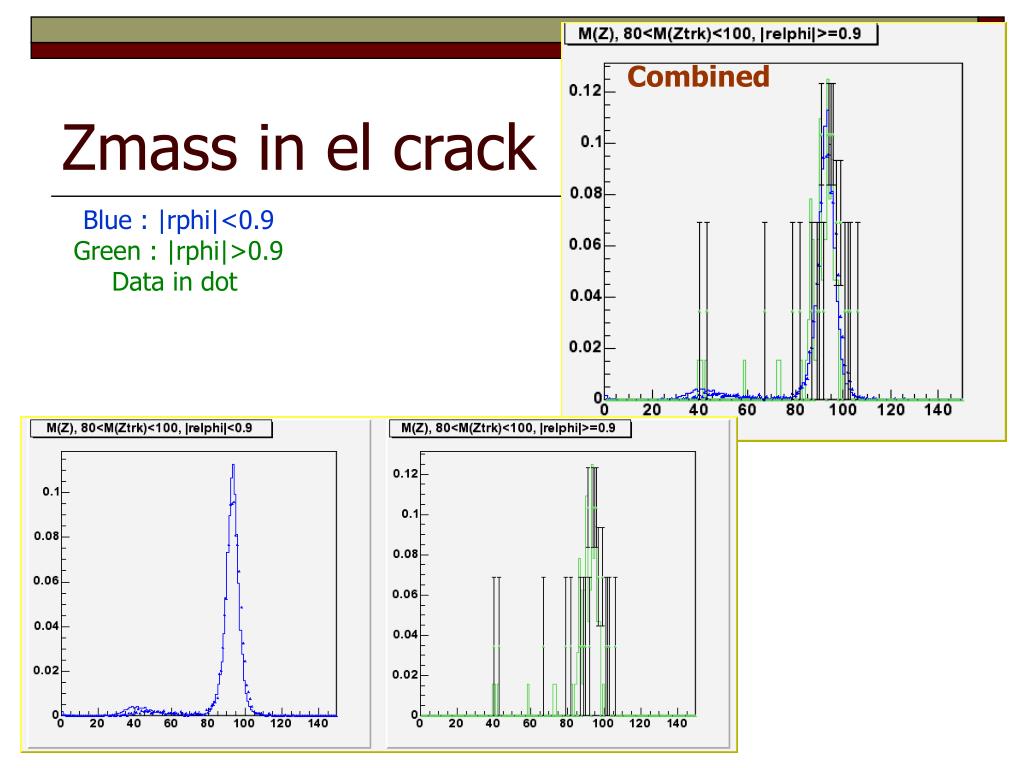This screenshot has width=1024, height=768.
Task: Click the 20 x-axis label on the Combined plot
Action: [652, 409]
